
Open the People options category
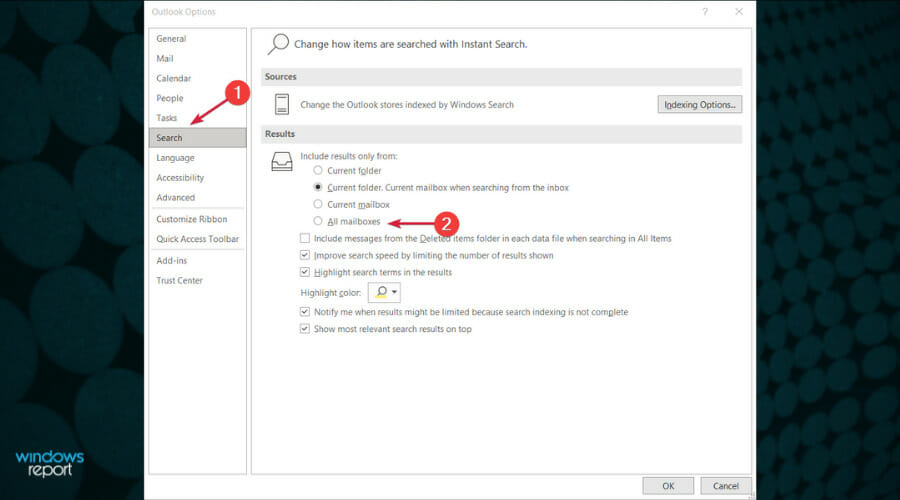click(197, 98)
